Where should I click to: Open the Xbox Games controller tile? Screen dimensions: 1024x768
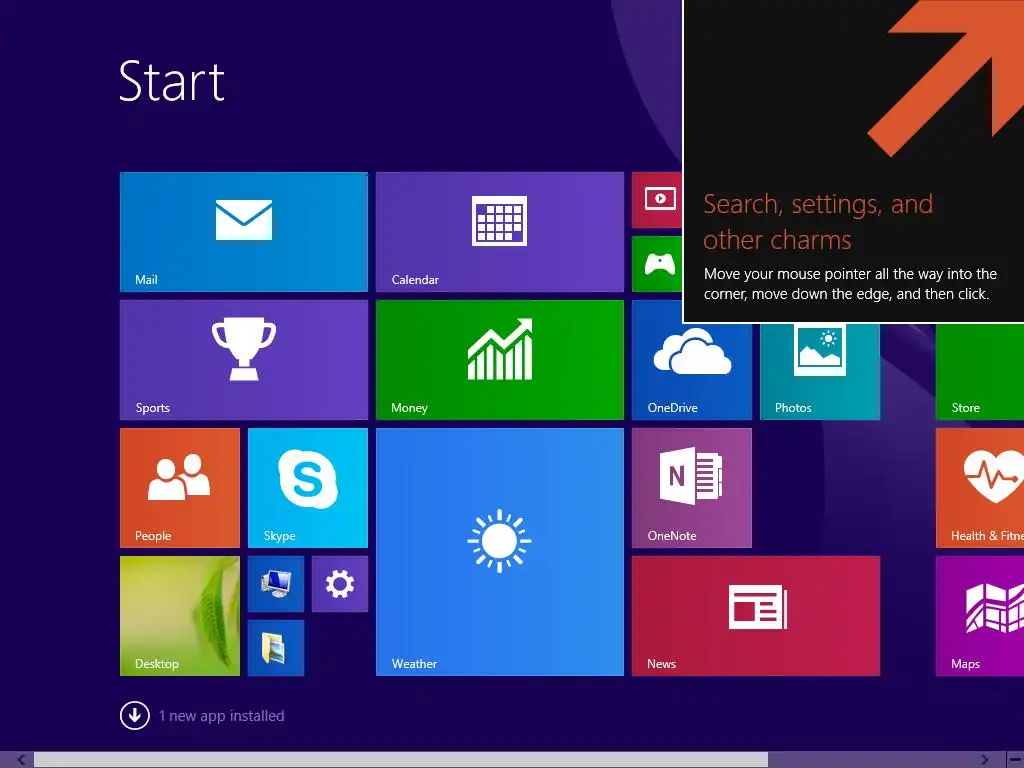(657, 264)
